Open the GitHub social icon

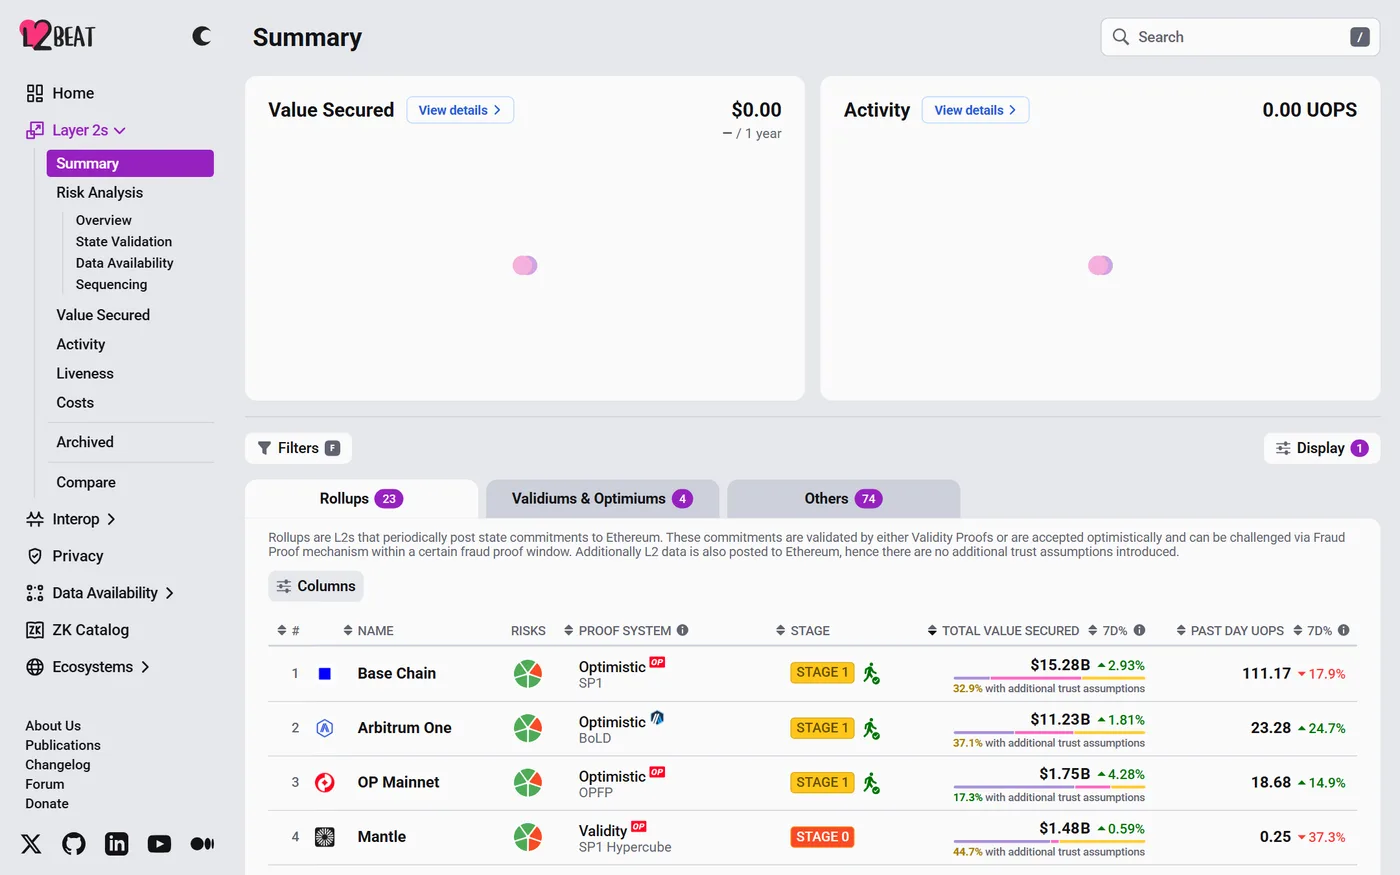74,844
